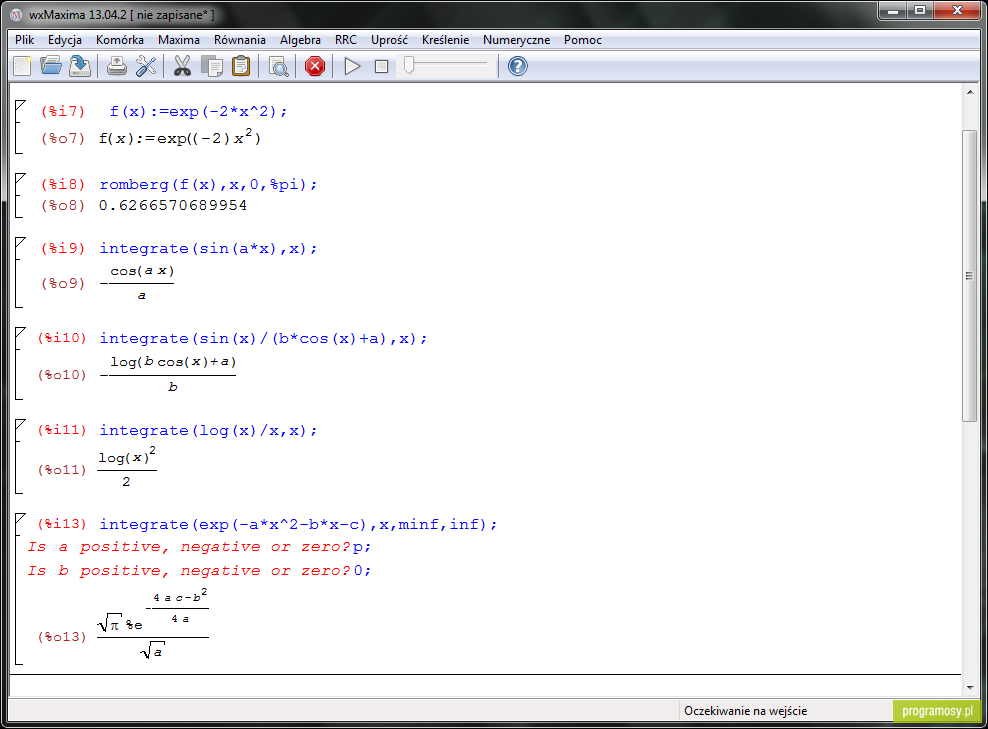Collapse cell %i9 using its bracket triangle
This screenshot has height=729, width=988.
pos(20,243)
